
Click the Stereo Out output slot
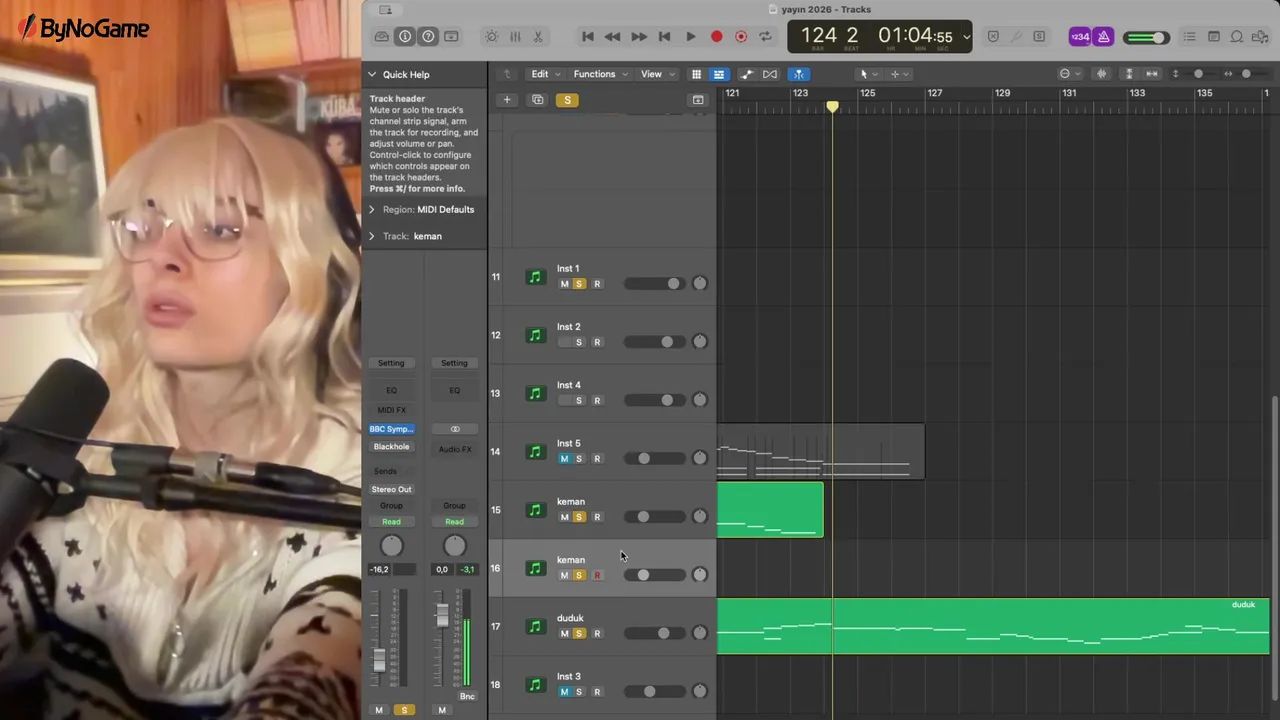(x=391, y=489)
